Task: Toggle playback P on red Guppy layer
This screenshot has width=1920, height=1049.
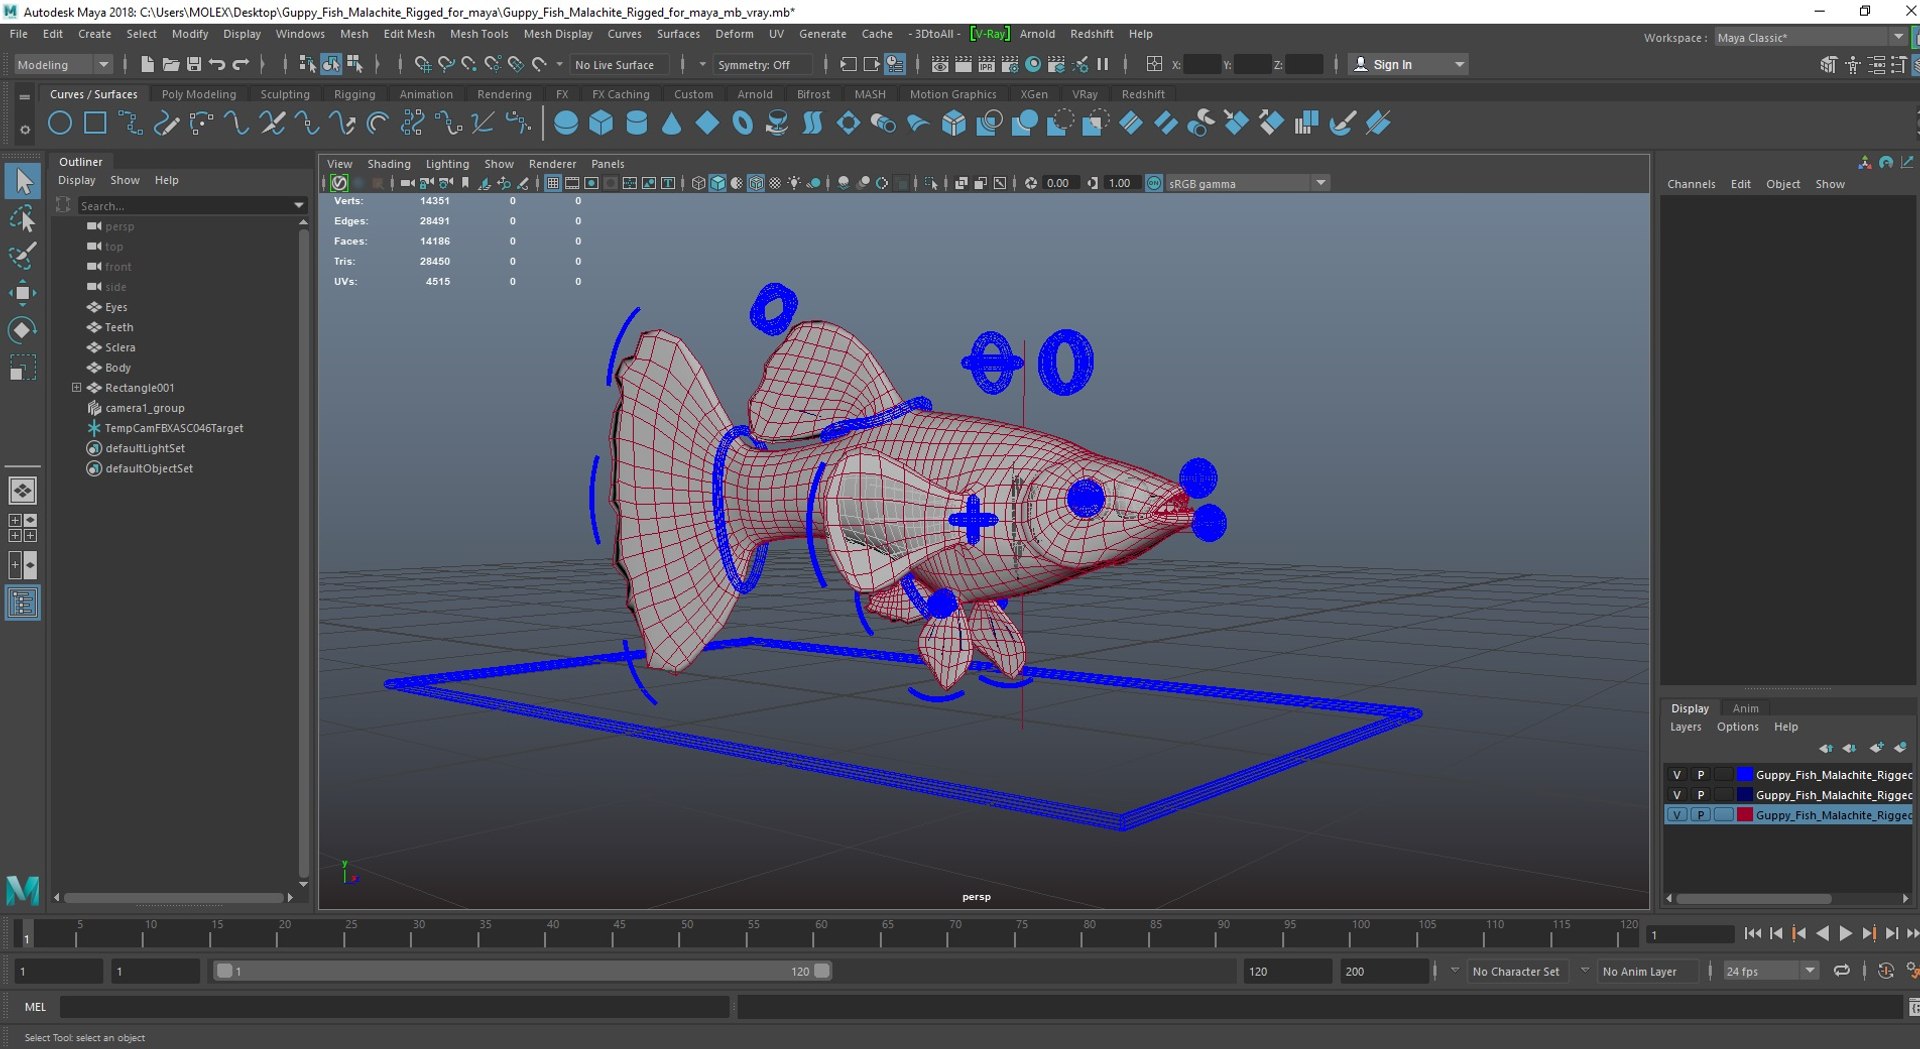Action: coord(1700,815)
